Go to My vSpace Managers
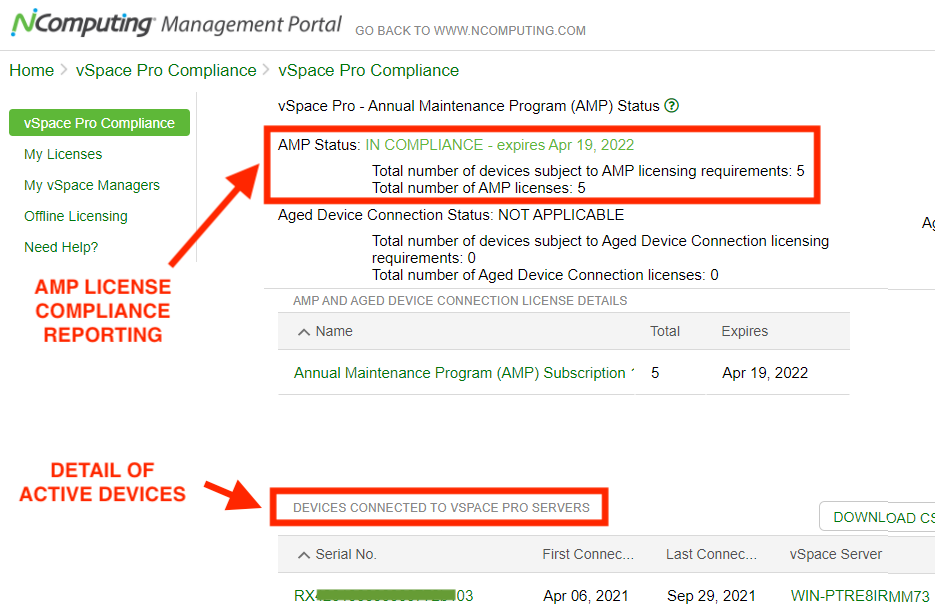The image size is (935, 613). (x=92, y=185)
